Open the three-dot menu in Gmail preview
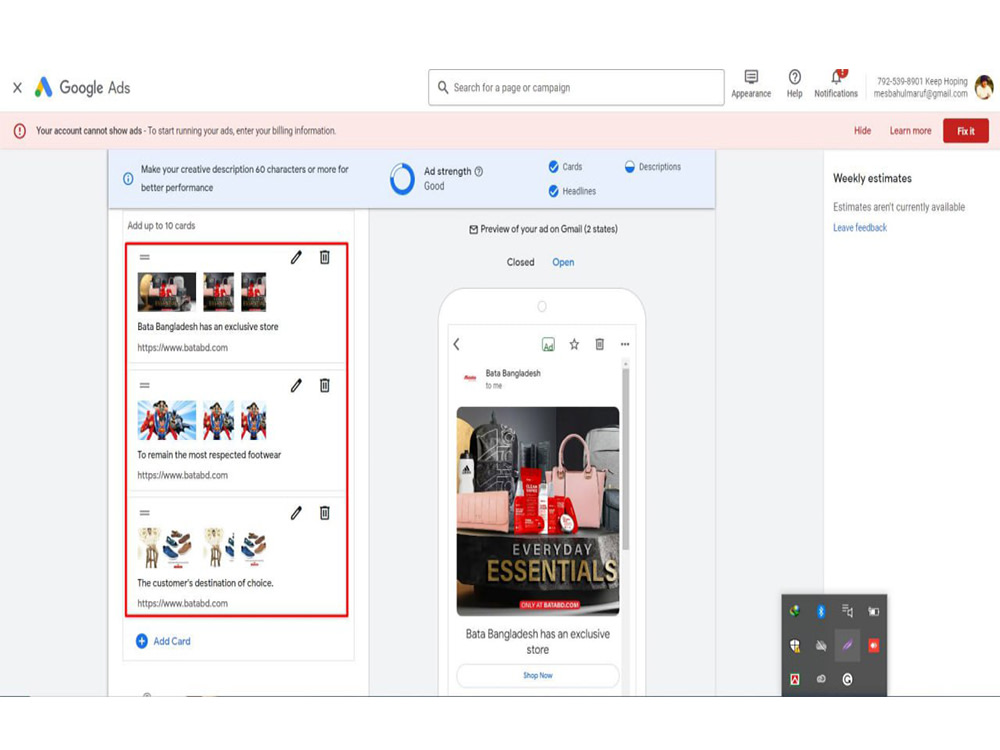The width and height of the screenshot is (1000, 750). [x=625, y=344]
